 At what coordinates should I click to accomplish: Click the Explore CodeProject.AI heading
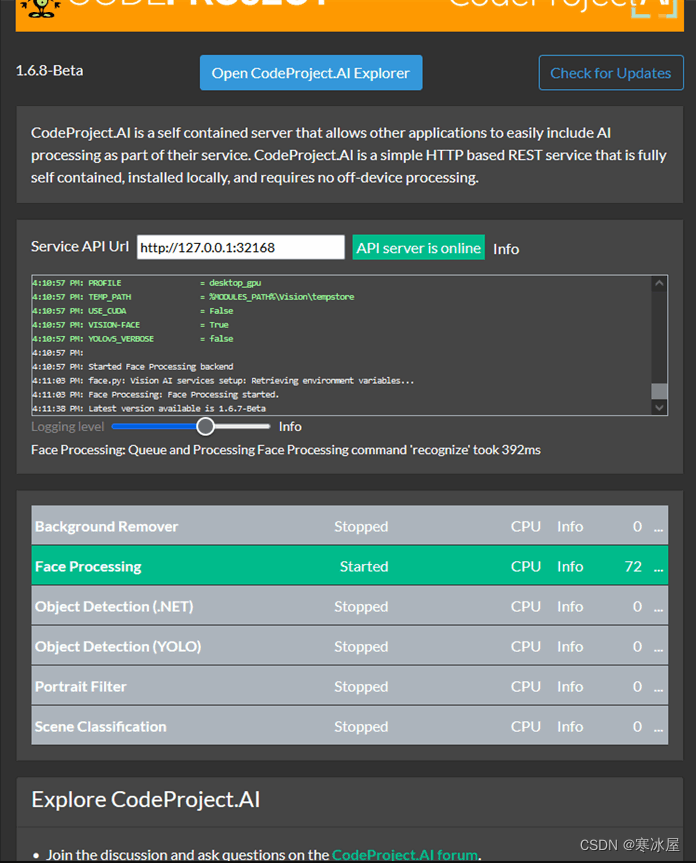point(146,800)
